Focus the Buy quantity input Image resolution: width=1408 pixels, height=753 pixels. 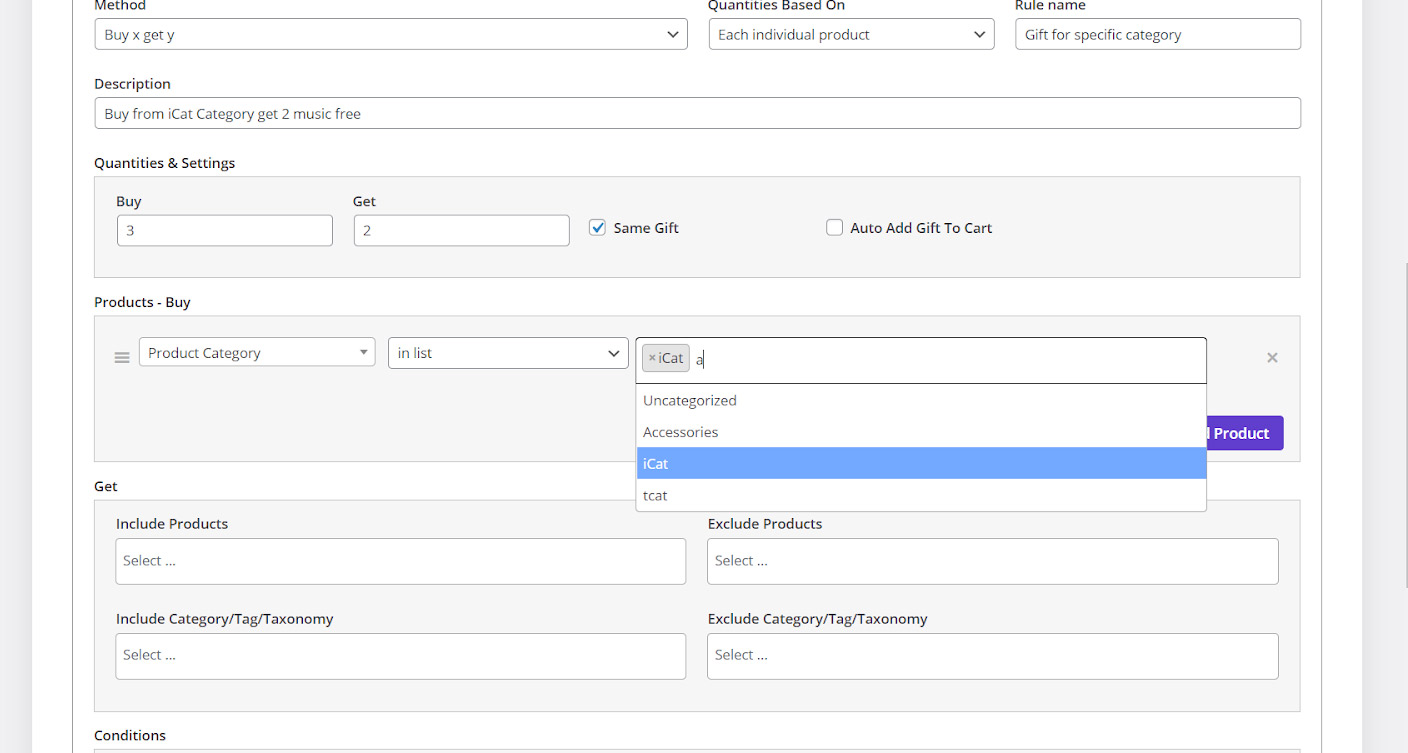pos(225,231)
